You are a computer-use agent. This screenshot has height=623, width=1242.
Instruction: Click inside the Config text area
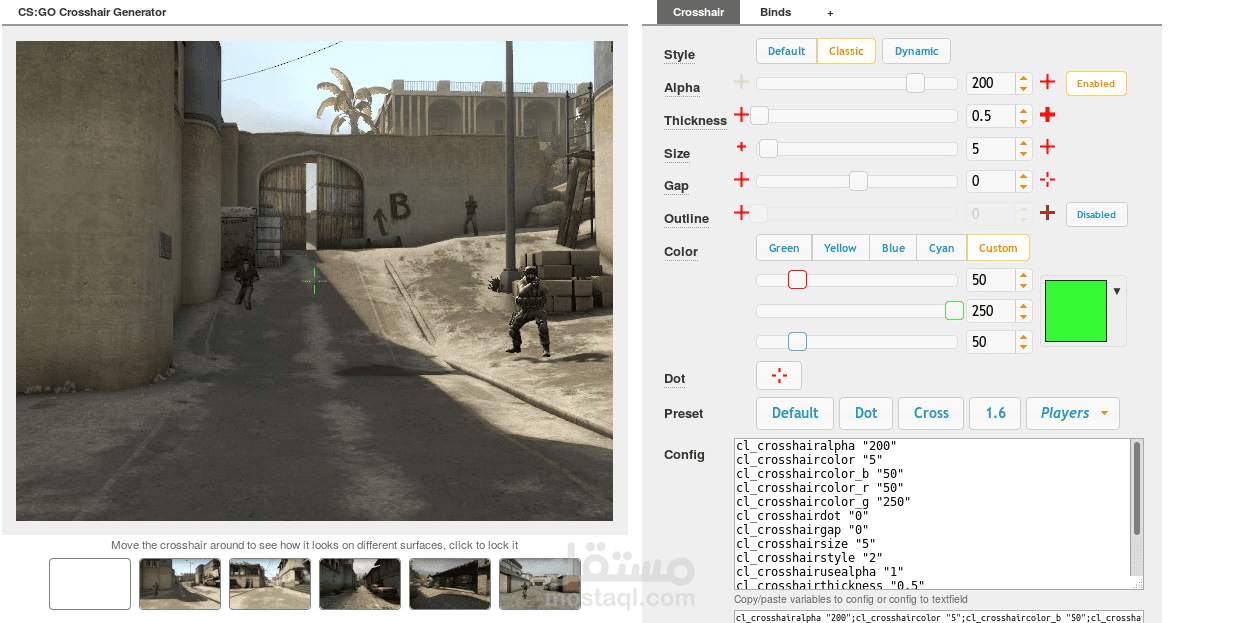[x=931, y=514]
